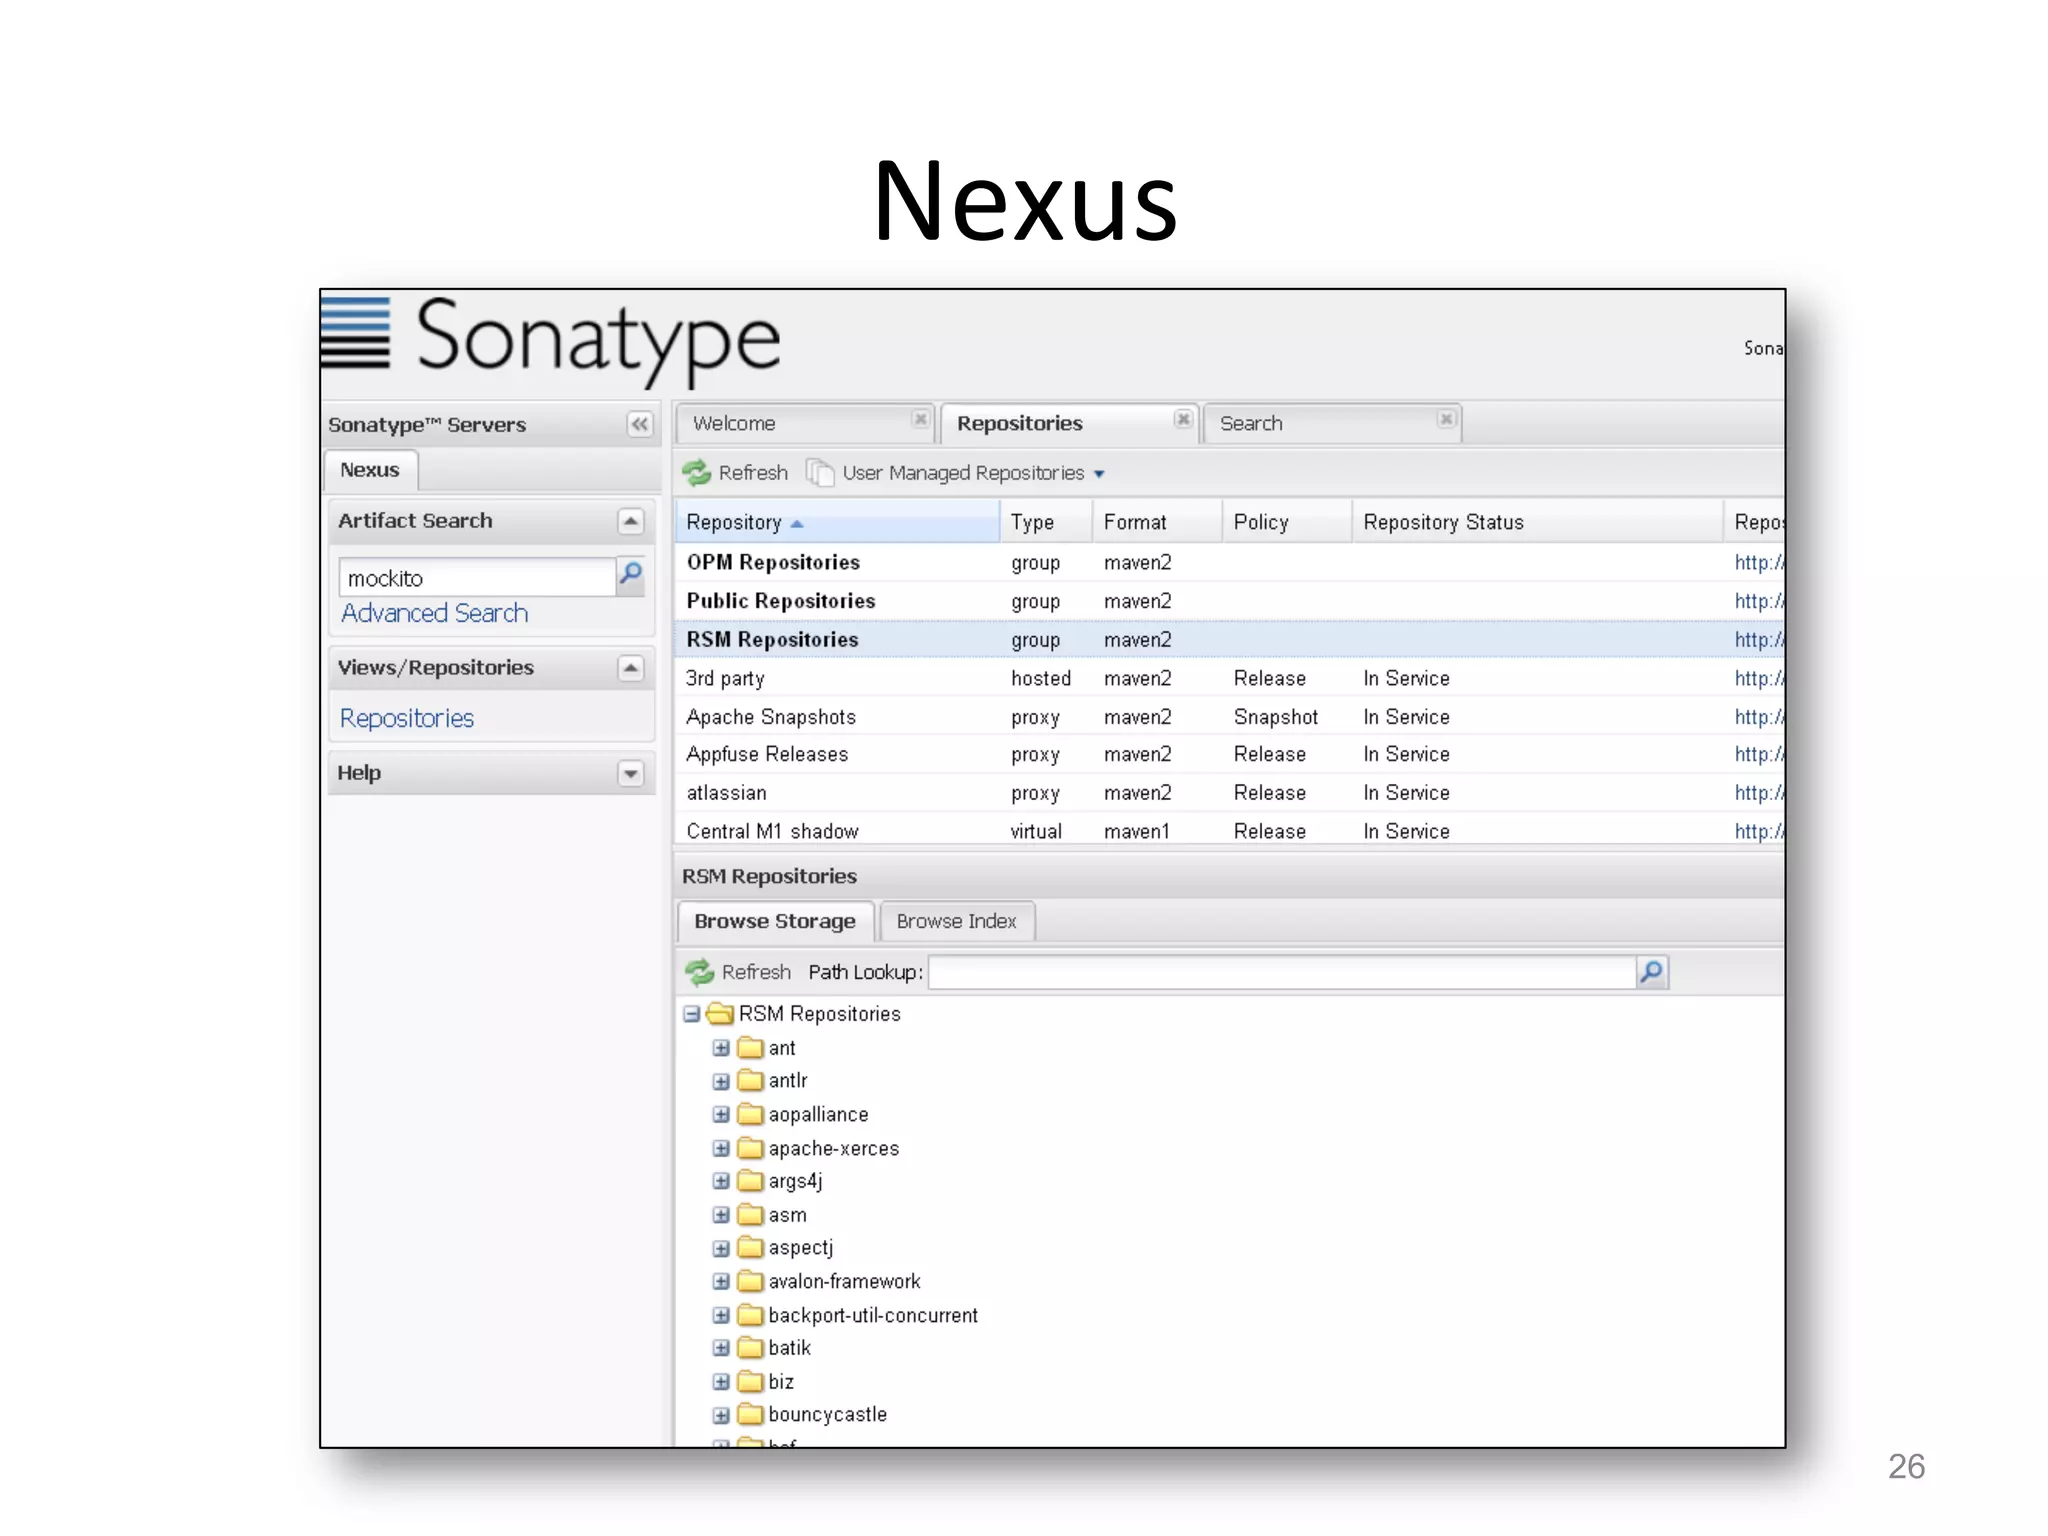Expand the avalon-framework tree node
This screenshot has height=1536, width=2048.
point(721,1282)
